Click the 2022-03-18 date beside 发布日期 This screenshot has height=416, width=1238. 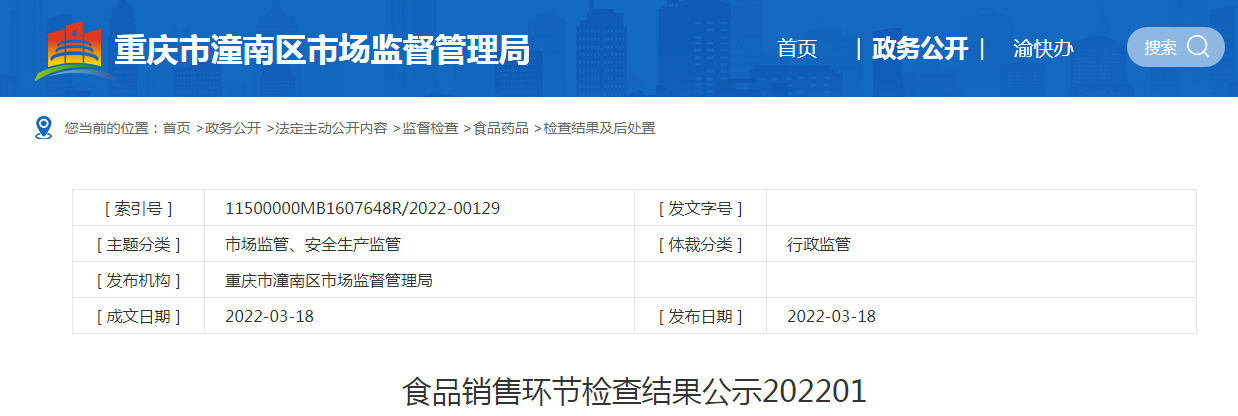coord(832,316)
